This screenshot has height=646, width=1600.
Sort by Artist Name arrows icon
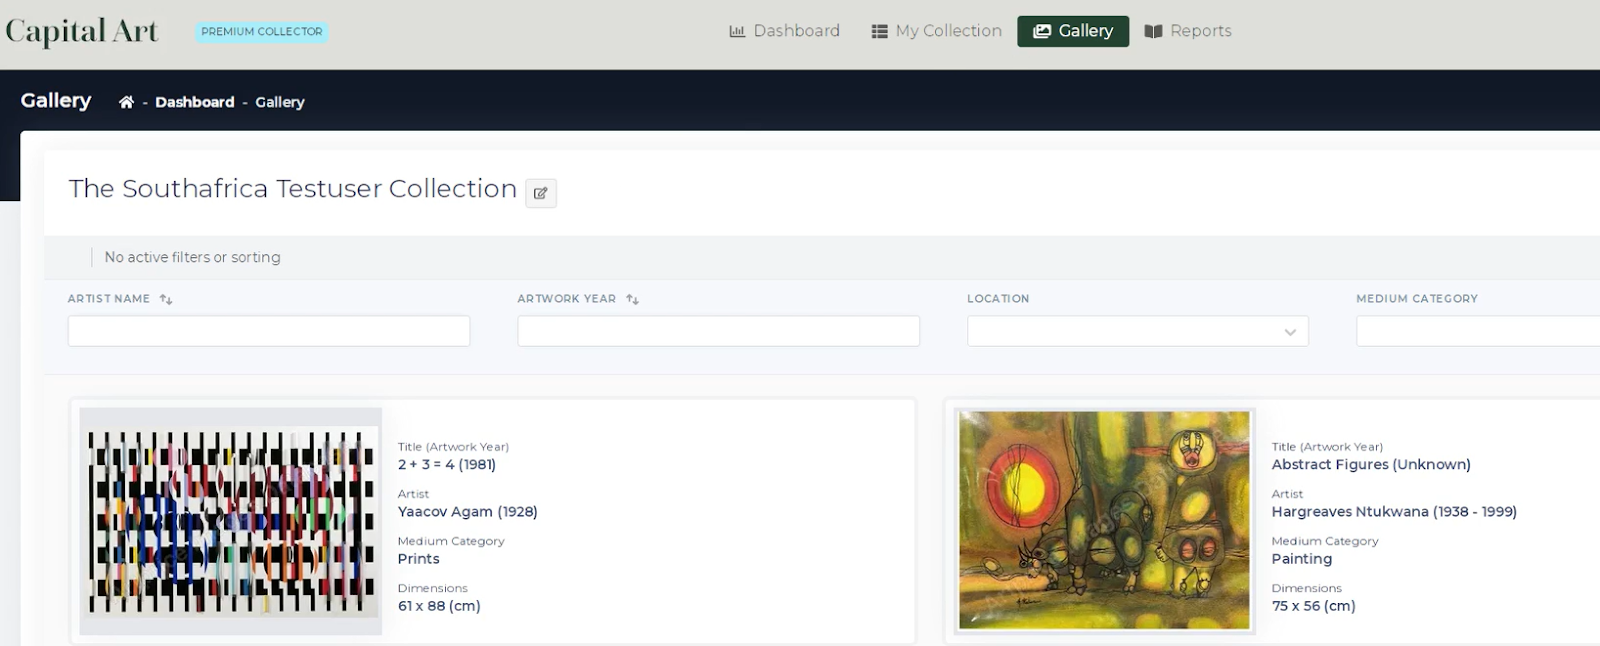166,299
